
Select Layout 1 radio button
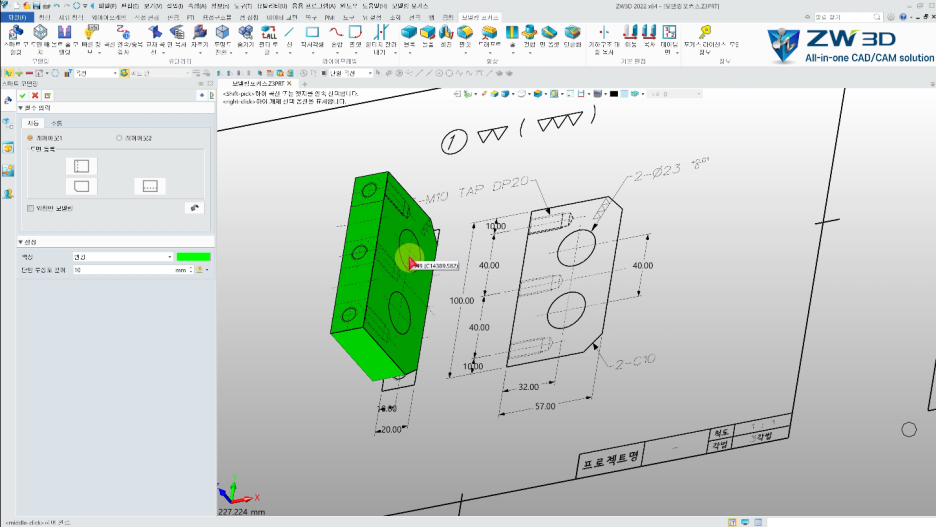30,138
